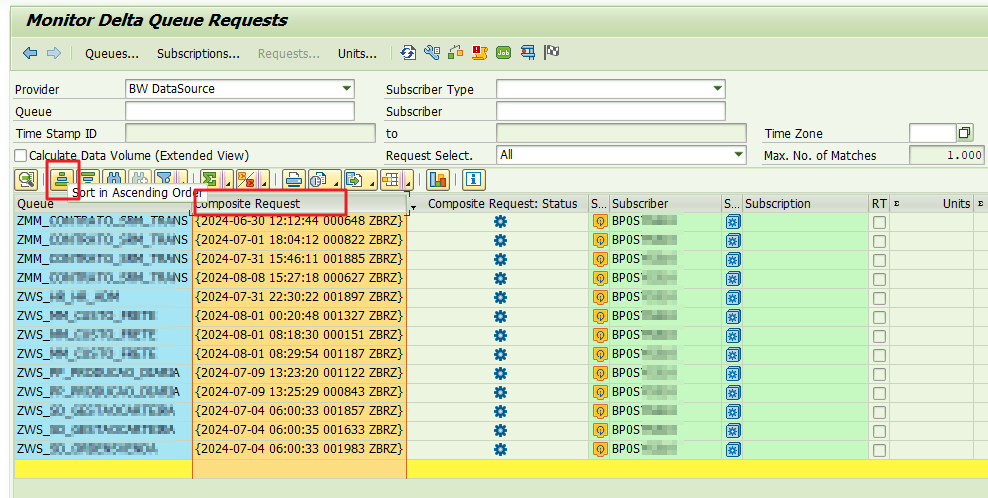The image size is (988, 498).
Task: Select the RT column header
Action: (879, 204)
